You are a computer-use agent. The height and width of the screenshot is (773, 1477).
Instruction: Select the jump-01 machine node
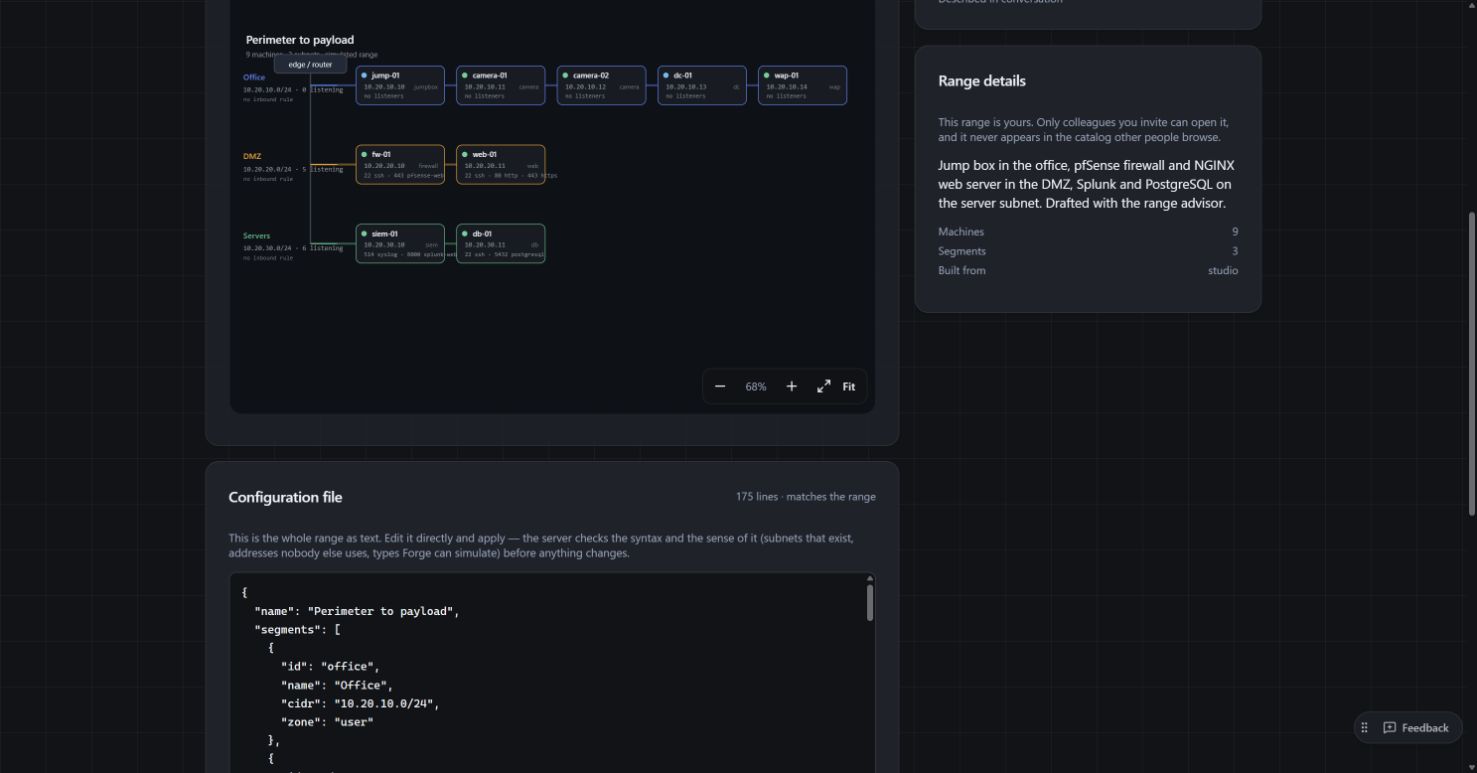pyautogui.click(x=400, y=86)
